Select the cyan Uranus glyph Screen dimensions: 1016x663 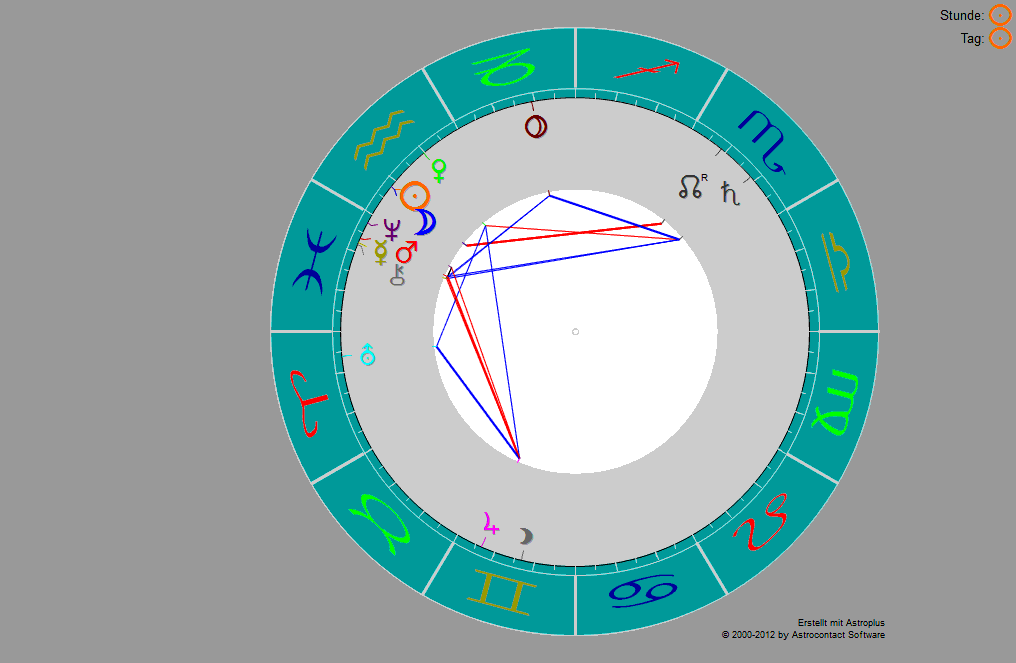click(368, 354)
